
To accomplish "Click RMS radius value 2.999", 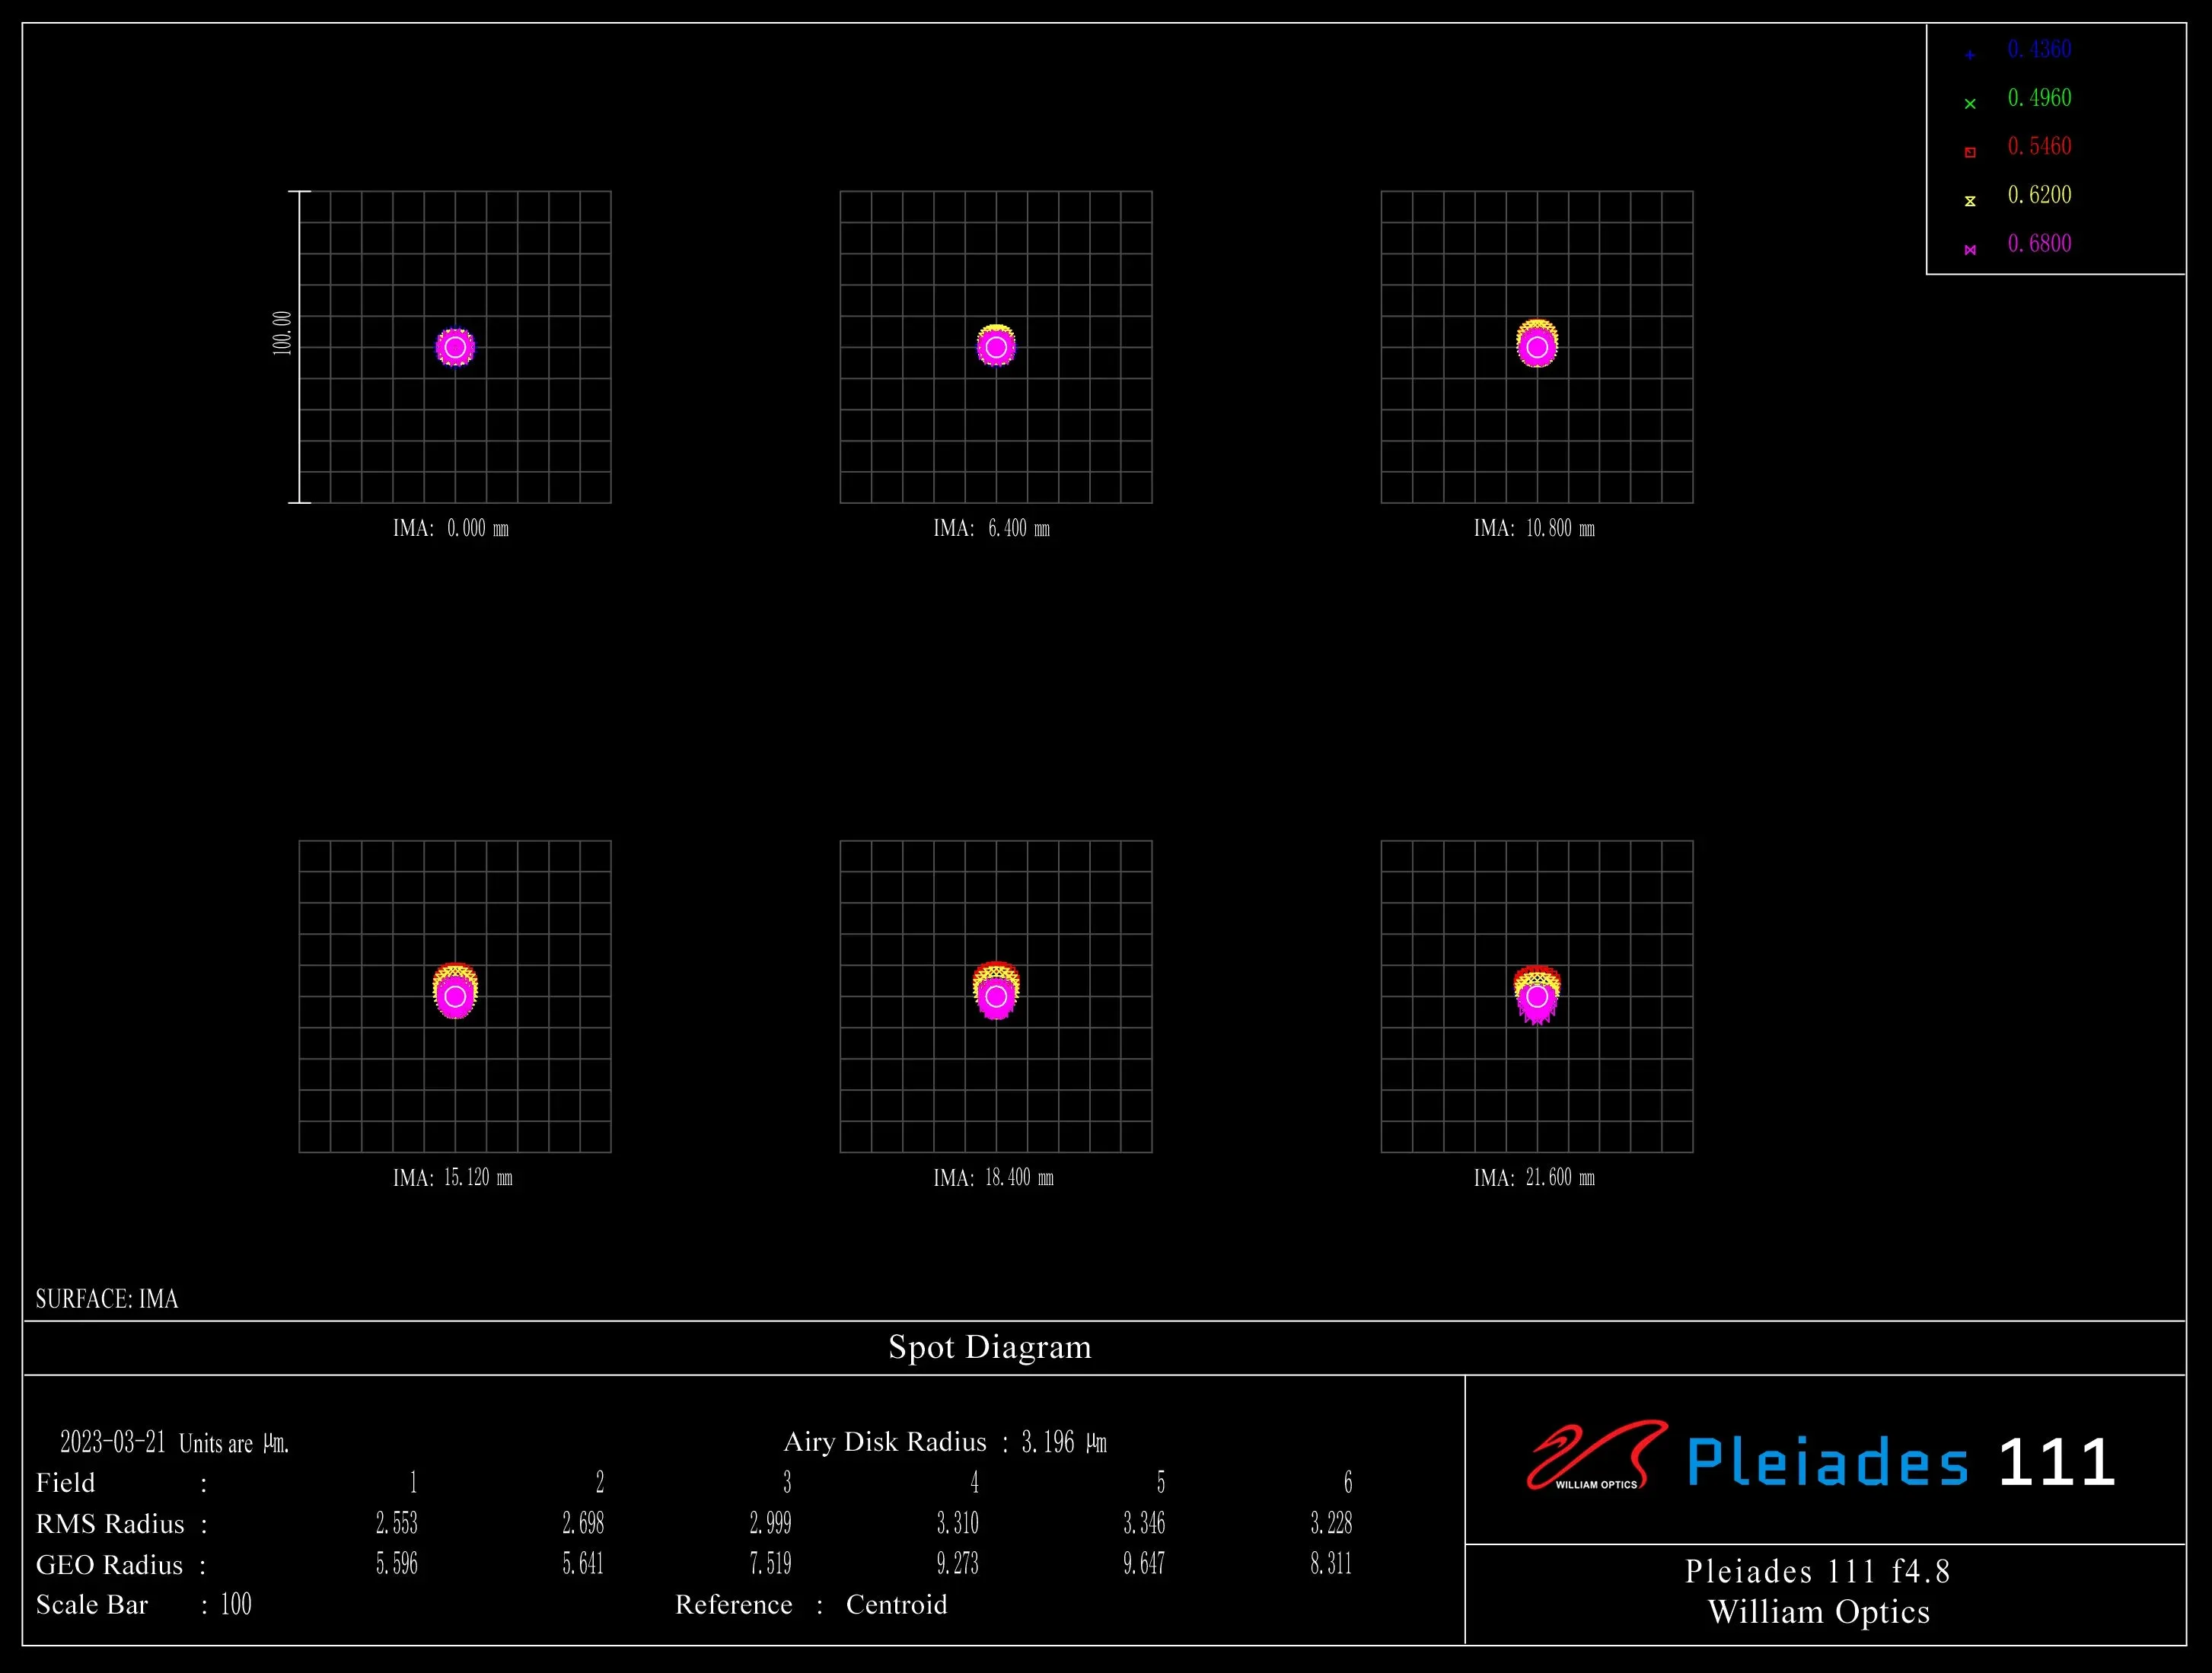I will pos(770,1523).
